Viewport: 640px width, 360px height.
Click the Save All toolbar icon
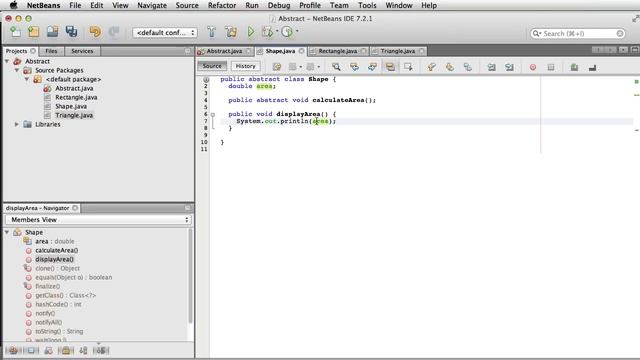72,32
